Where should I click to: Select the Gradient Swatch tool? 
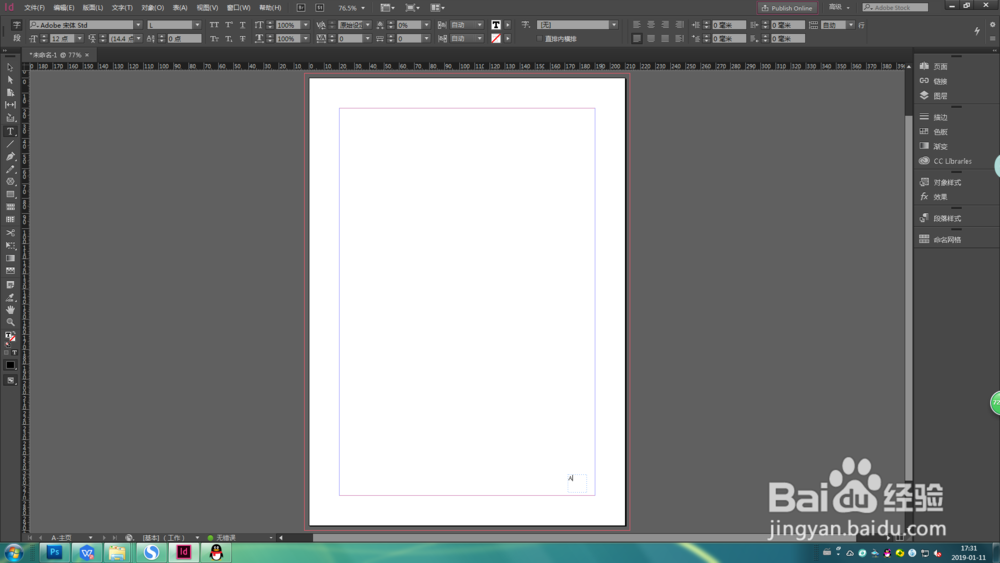(10, 259)
